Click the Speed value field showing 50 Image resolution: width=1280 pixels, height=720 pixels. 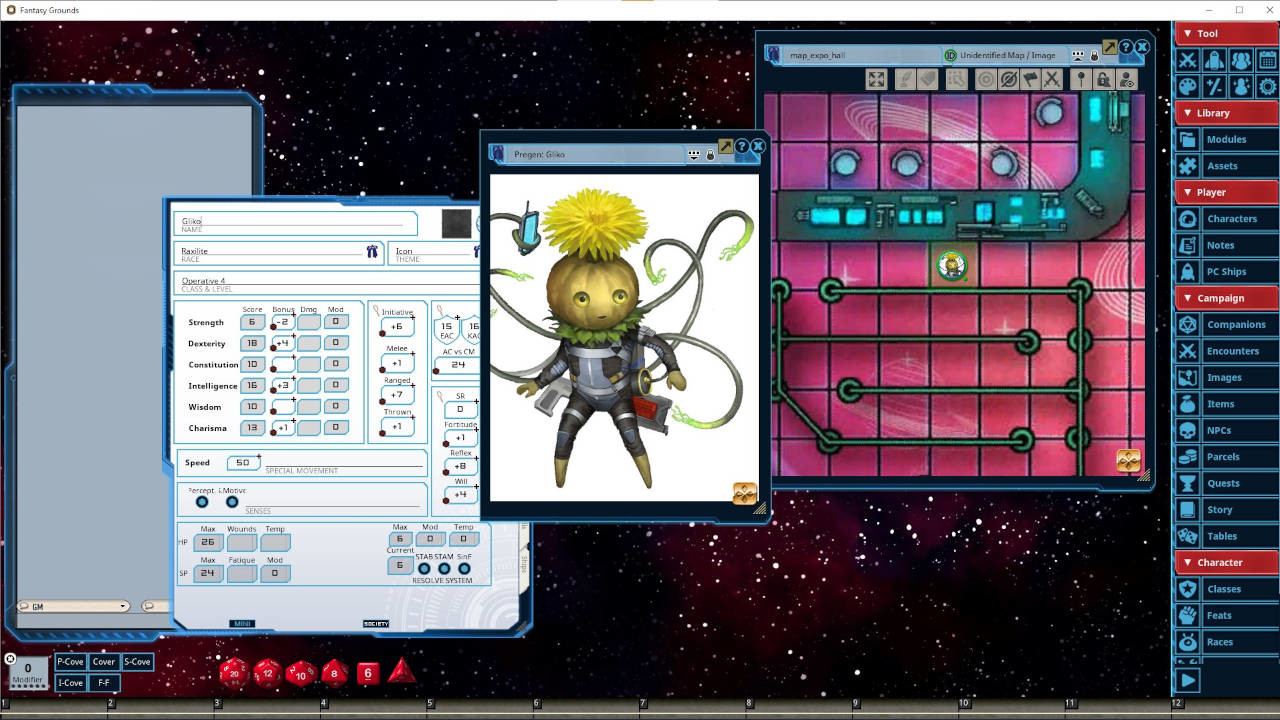tap(243, 463)
